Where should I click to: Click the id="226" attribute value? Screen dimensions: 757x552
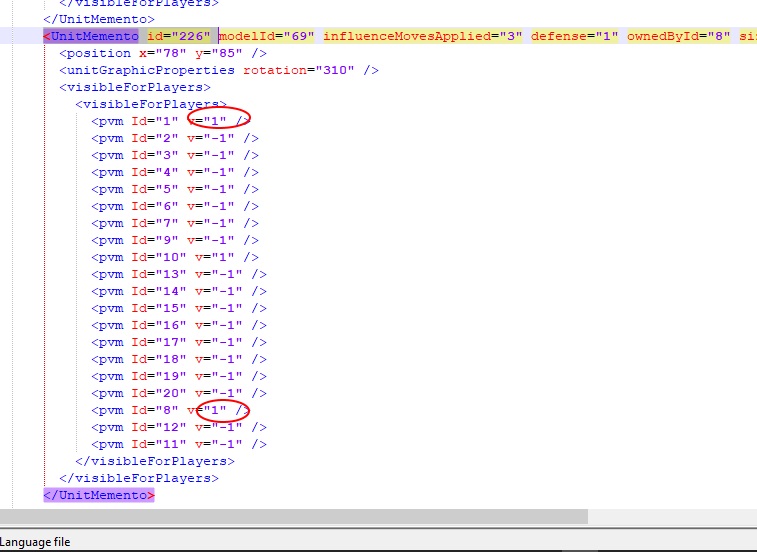tap(191, 36)
